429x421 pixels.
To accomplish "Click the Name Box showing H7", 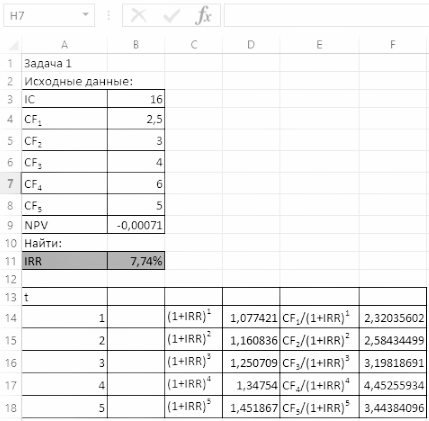I will tap(49, 15).
